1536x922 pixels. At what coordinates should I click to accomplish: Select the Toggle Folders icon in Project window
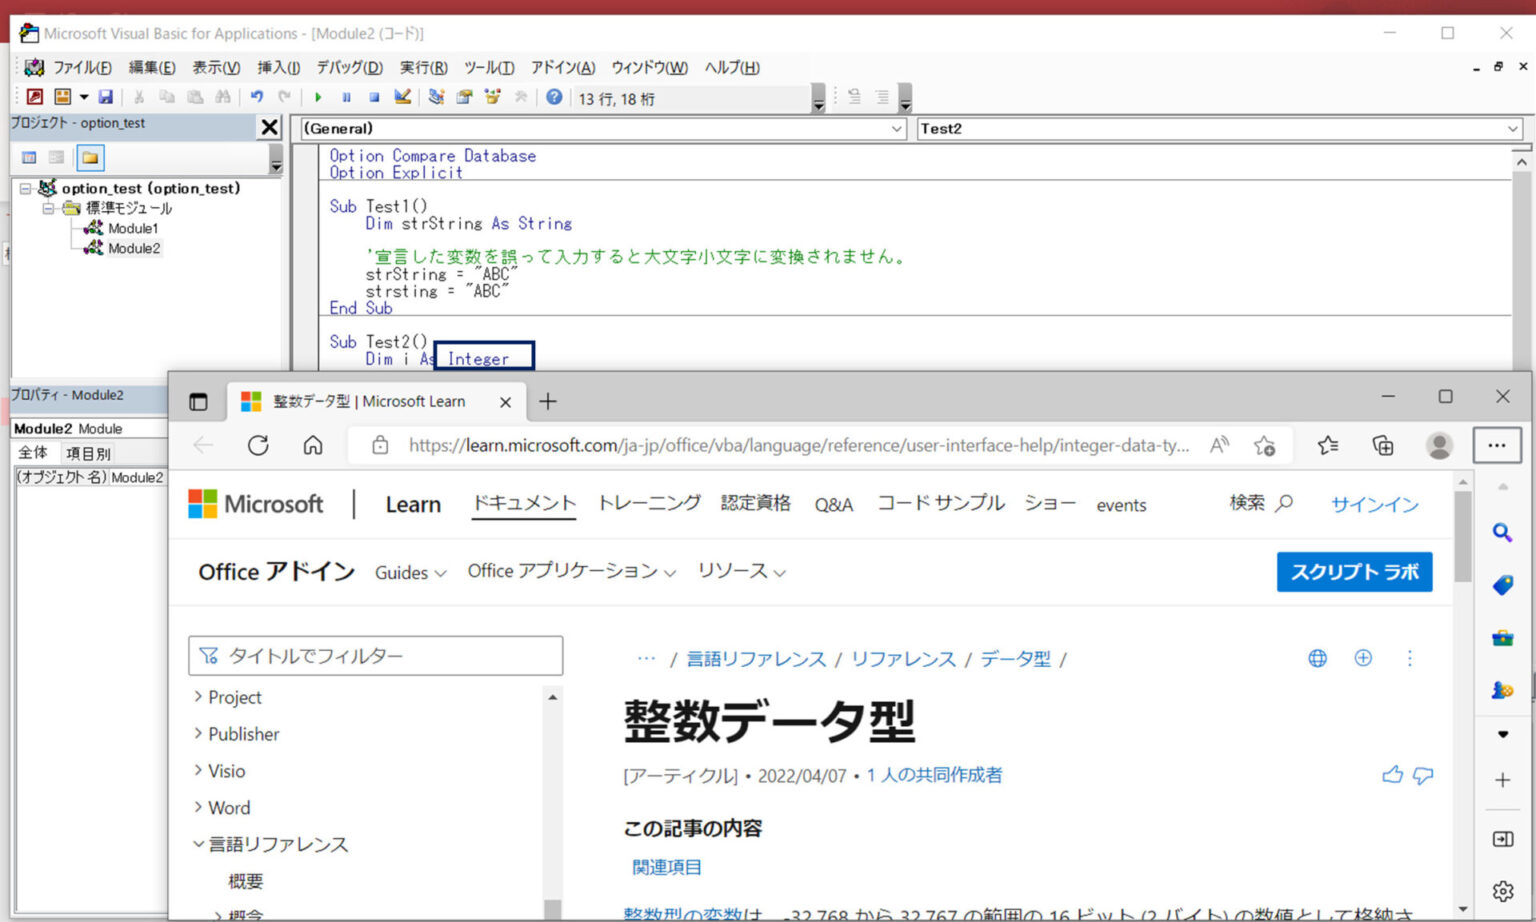pos(90,157)
